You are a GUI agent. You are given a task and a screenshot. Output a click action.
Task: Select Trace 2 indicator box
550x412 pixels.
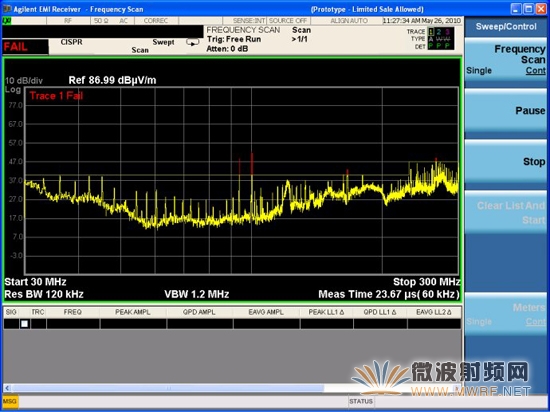click(439, 32)
